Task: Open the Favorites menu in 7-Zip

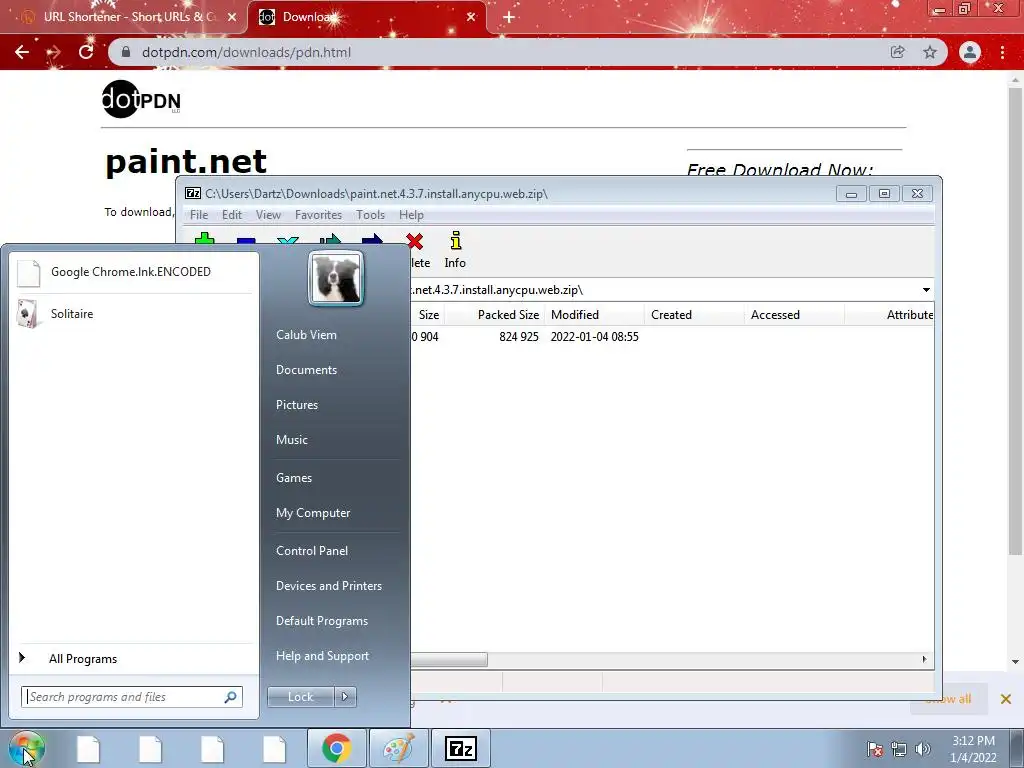Action: [x=319, y=215]
